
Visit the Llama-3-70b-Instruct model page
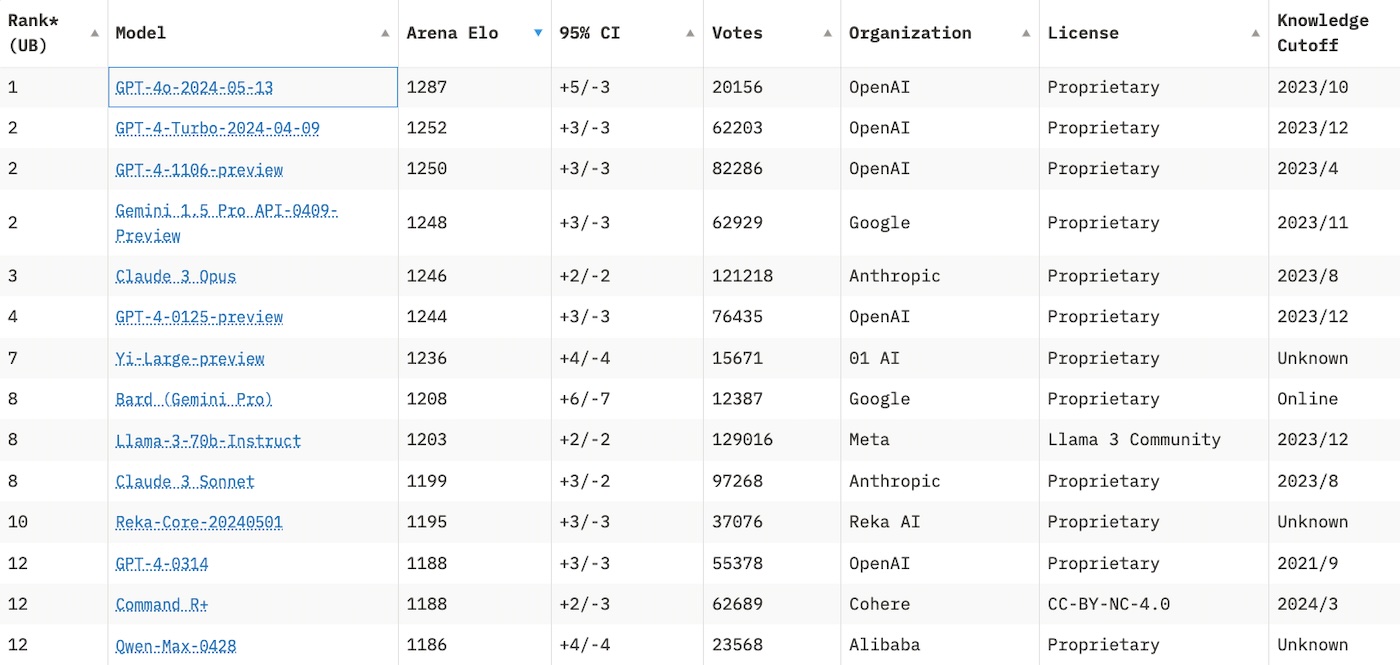point(208,440)
